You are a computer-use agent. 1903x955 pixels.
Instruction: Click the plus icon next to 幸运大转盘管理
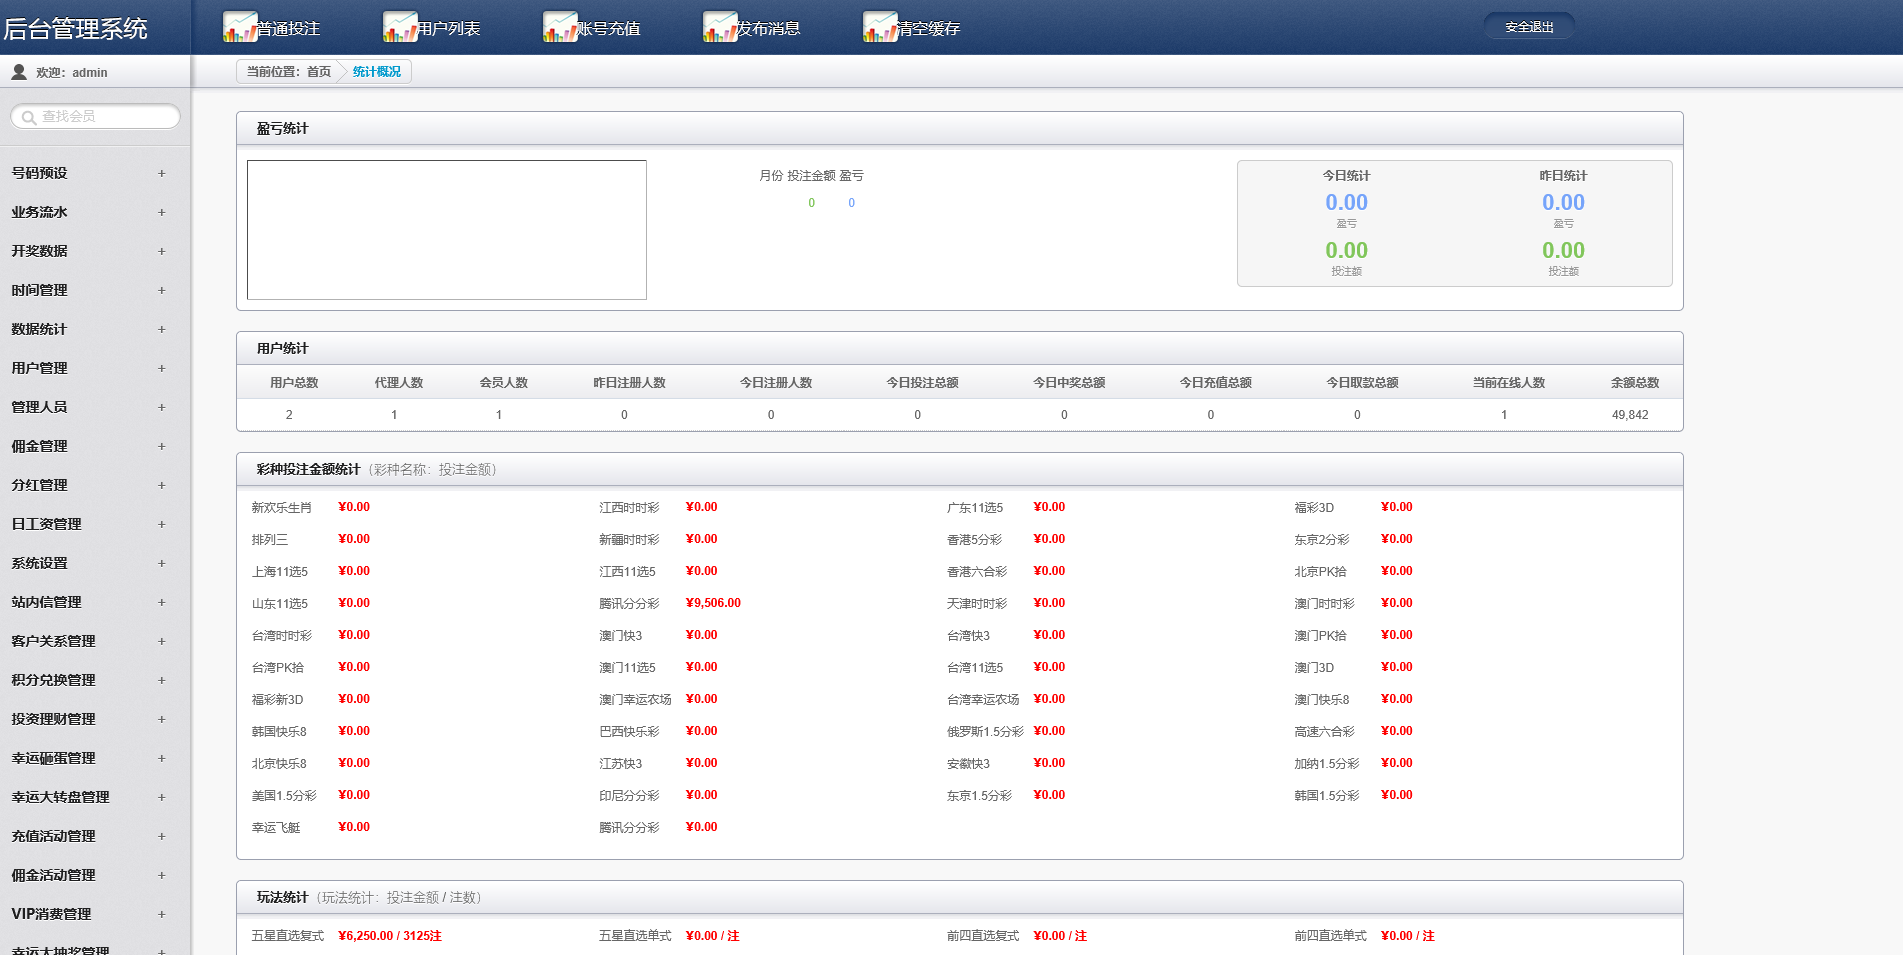pyautogui.click(x=162, y=797)
